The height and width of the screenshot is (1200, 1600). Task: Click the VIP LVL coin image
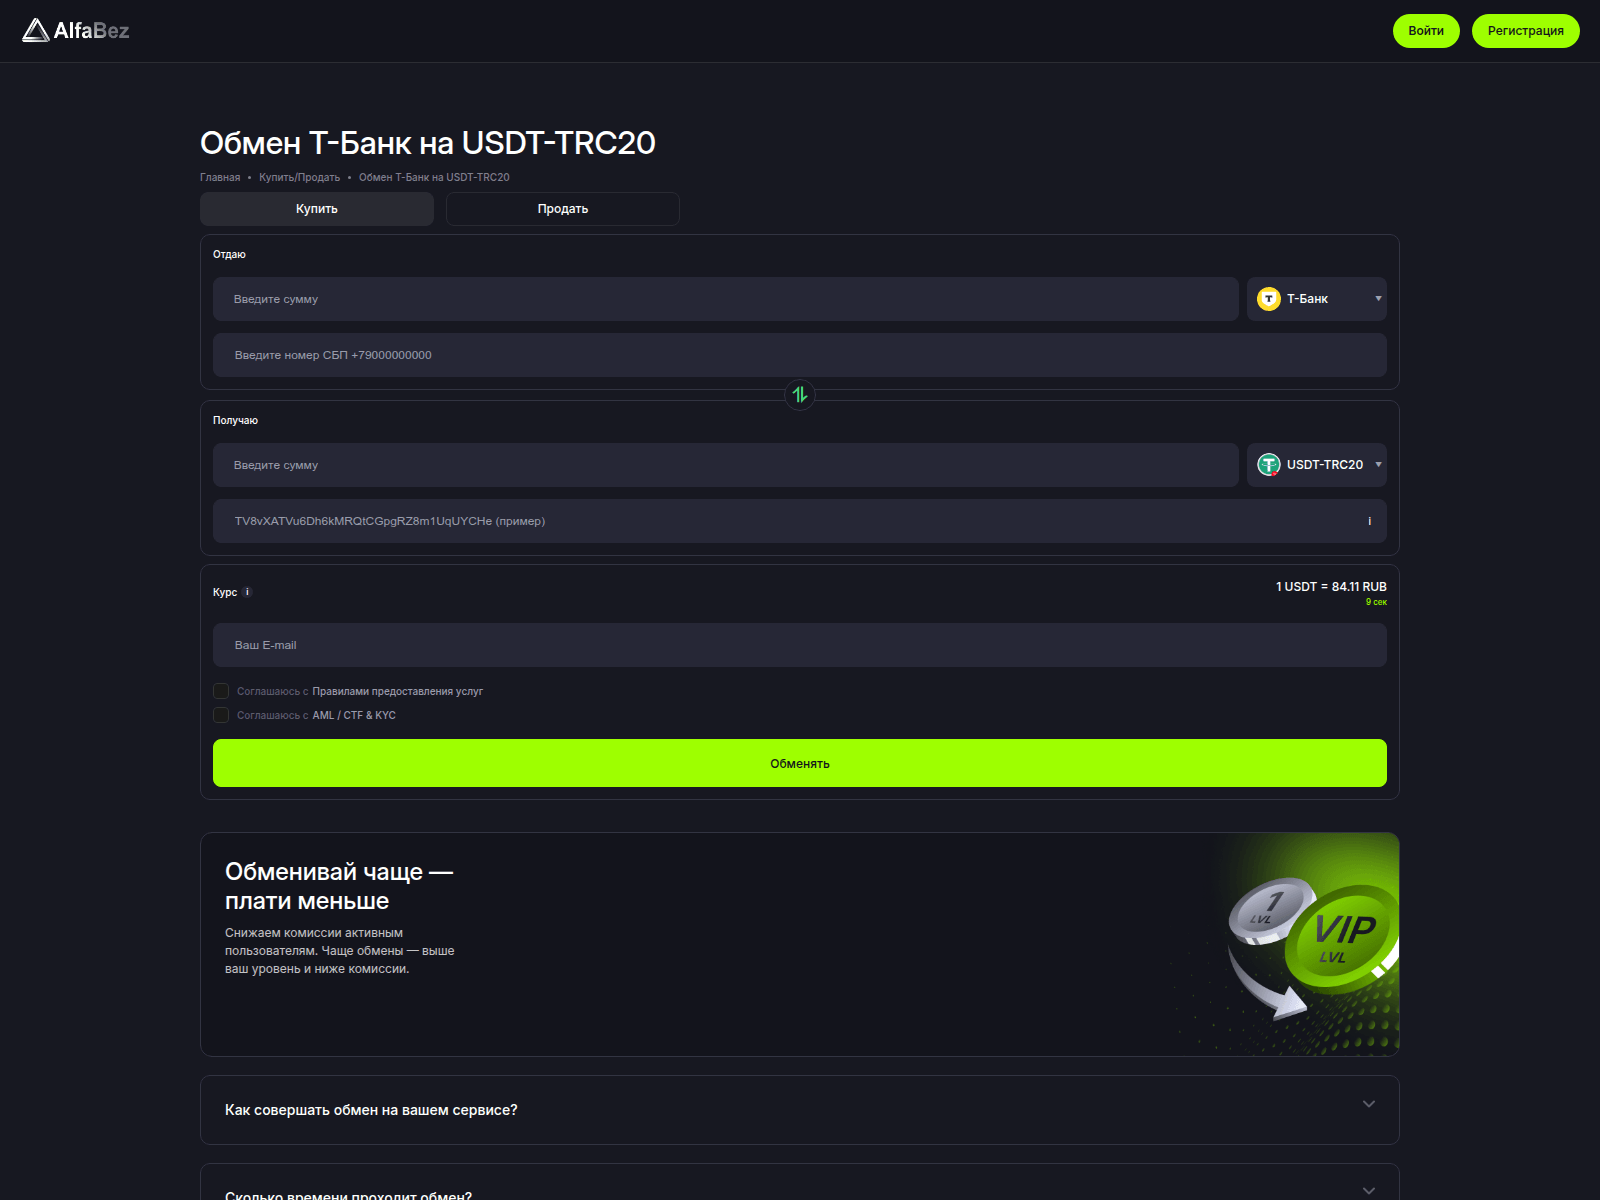coord(1343,938)
